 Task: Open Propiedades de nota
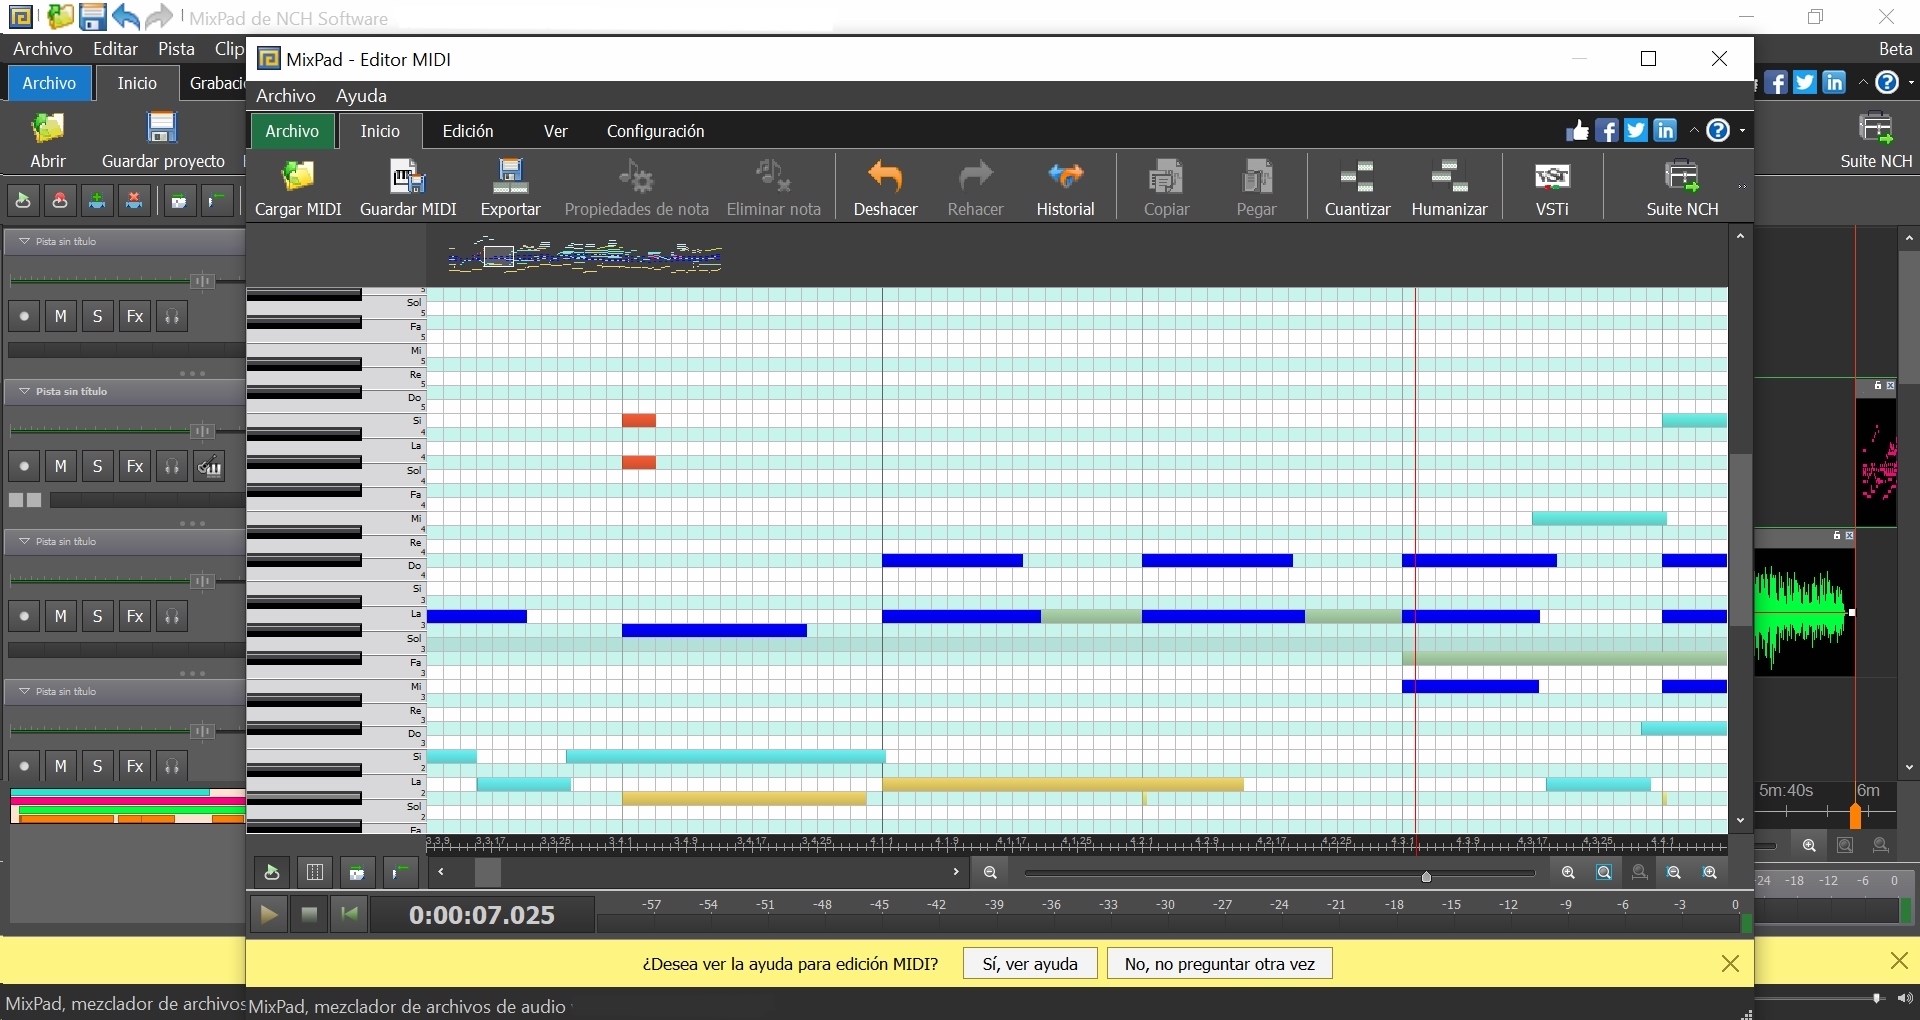point(637,187)
